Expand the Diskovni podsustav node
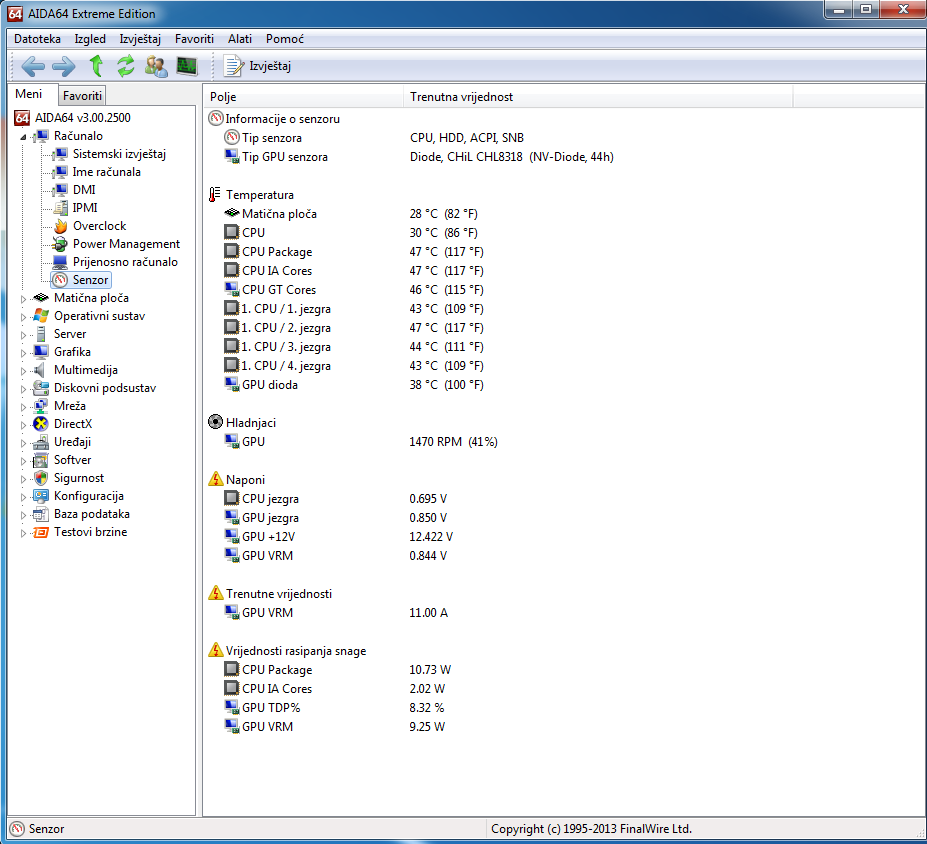 23,389
